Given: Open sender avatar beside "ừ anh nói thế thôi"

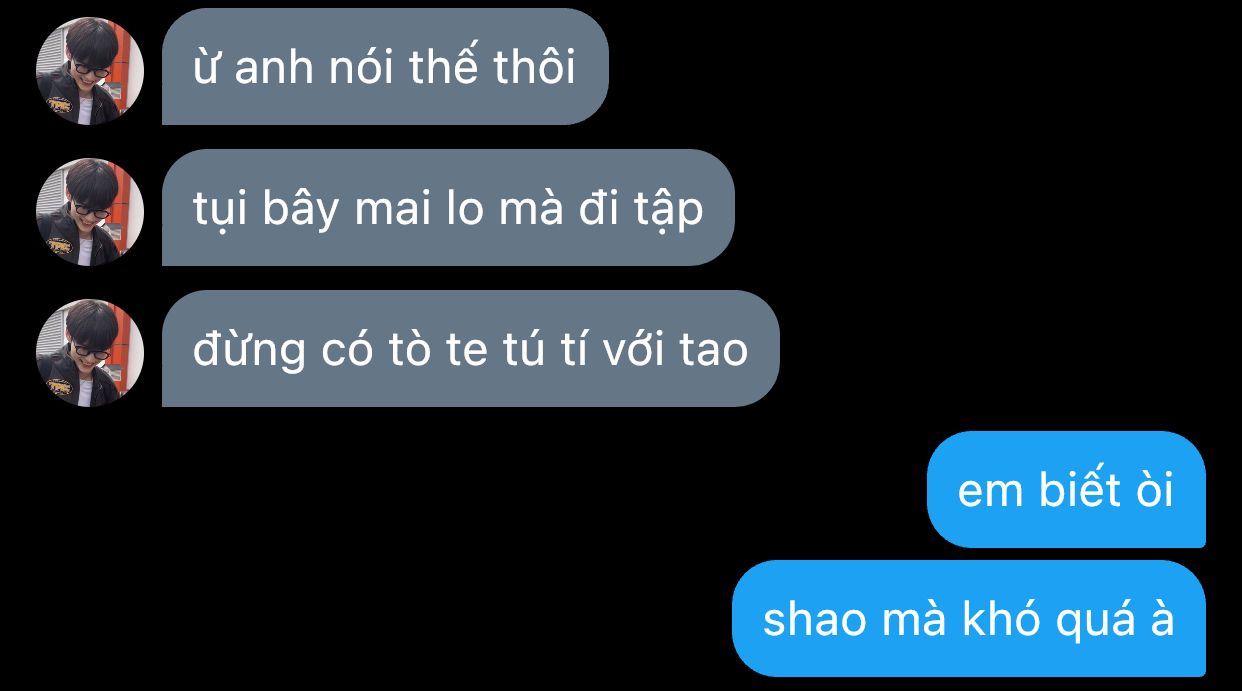Looking at the screenshot, I should 90,71.
